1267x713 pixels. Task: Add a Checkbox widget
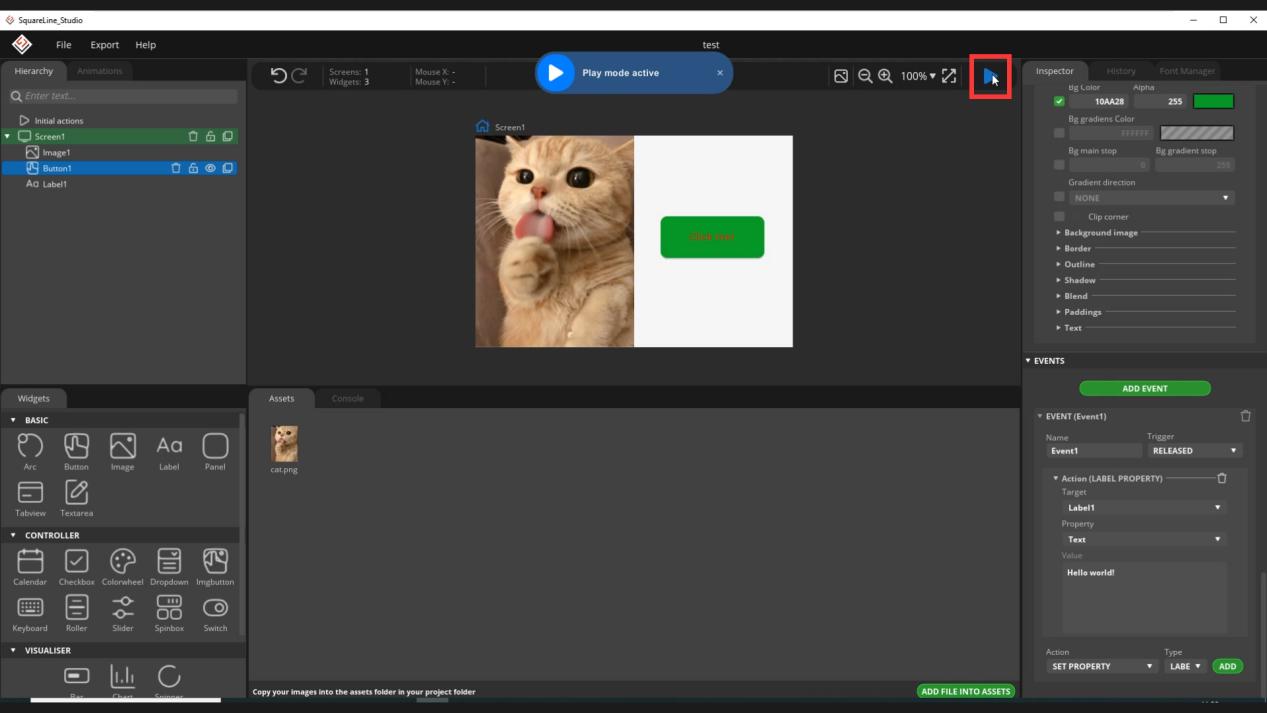click(76, 566)
